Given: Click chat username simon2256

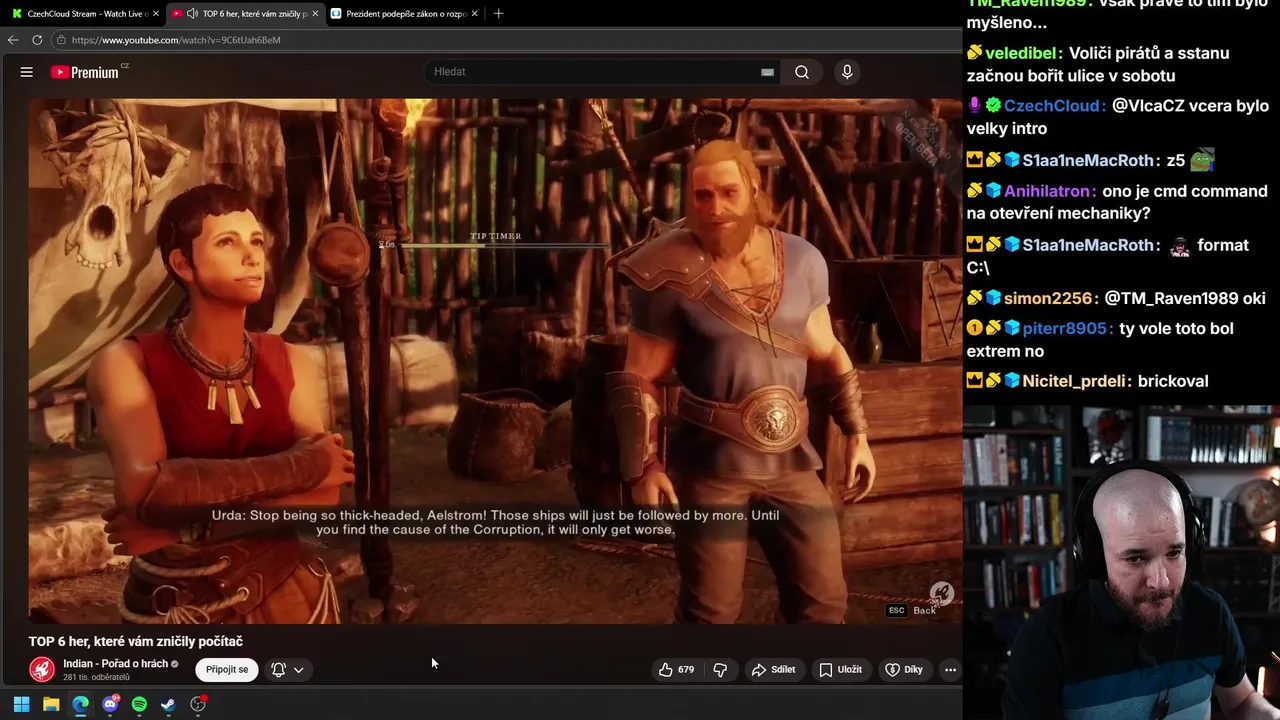Looking at the screenshot, I should click(x=1050, y=298).
